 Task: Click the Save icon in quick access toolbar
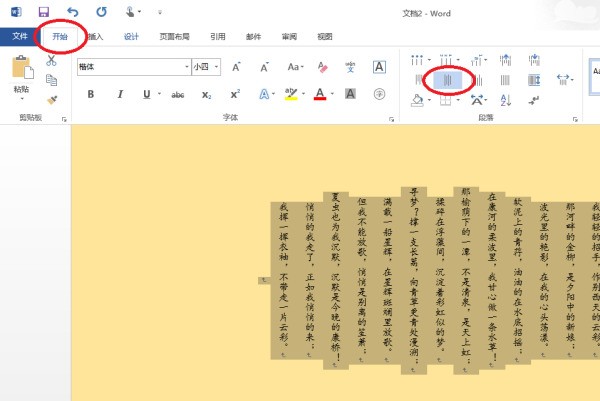coord(44,11)
